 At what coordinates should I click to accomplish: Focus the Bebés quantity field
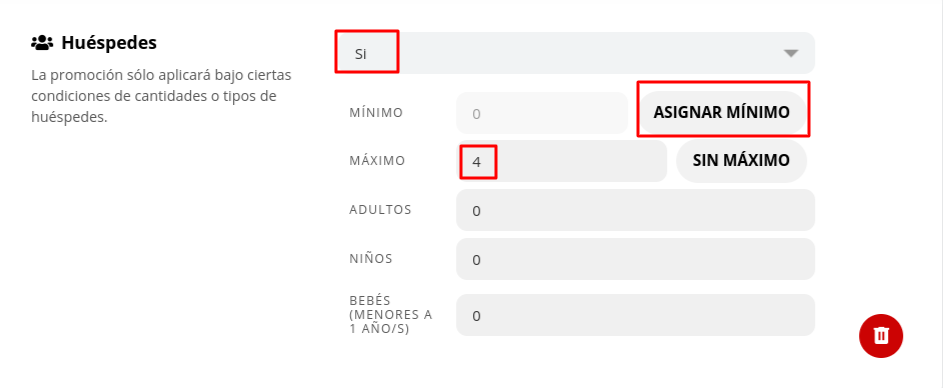635,315
